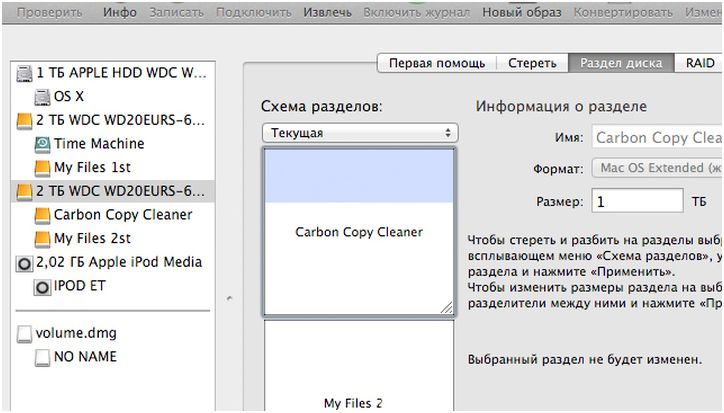Open the Схема разделов Текущая dropdown
The image size is (724, 413).
(360, 133)
